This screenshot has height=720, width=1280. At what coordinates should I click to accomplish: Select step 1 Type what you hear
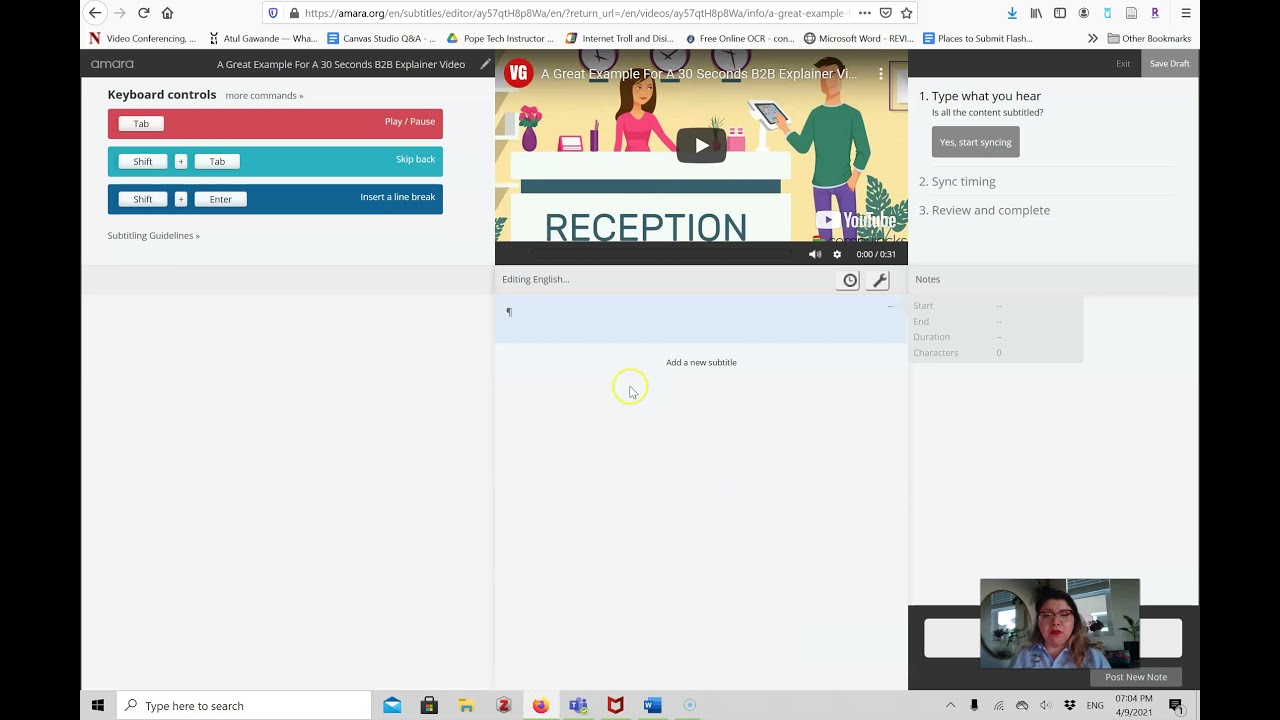(x=980, y=96)
